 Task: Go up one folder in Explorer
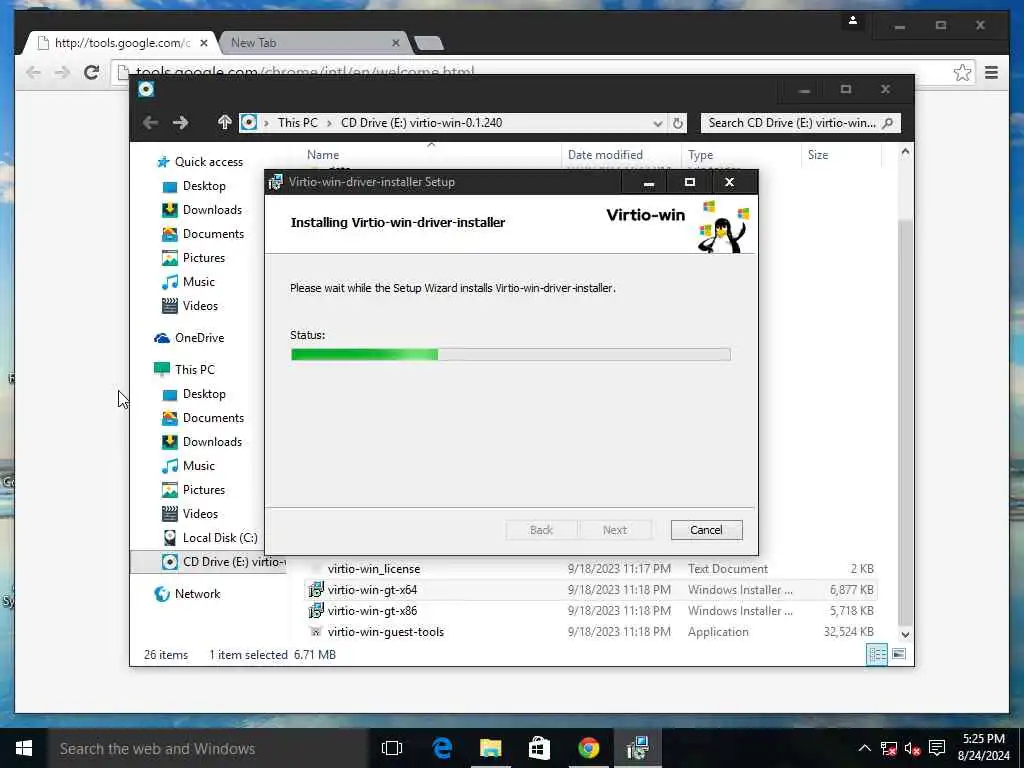(x=225, y=123)
